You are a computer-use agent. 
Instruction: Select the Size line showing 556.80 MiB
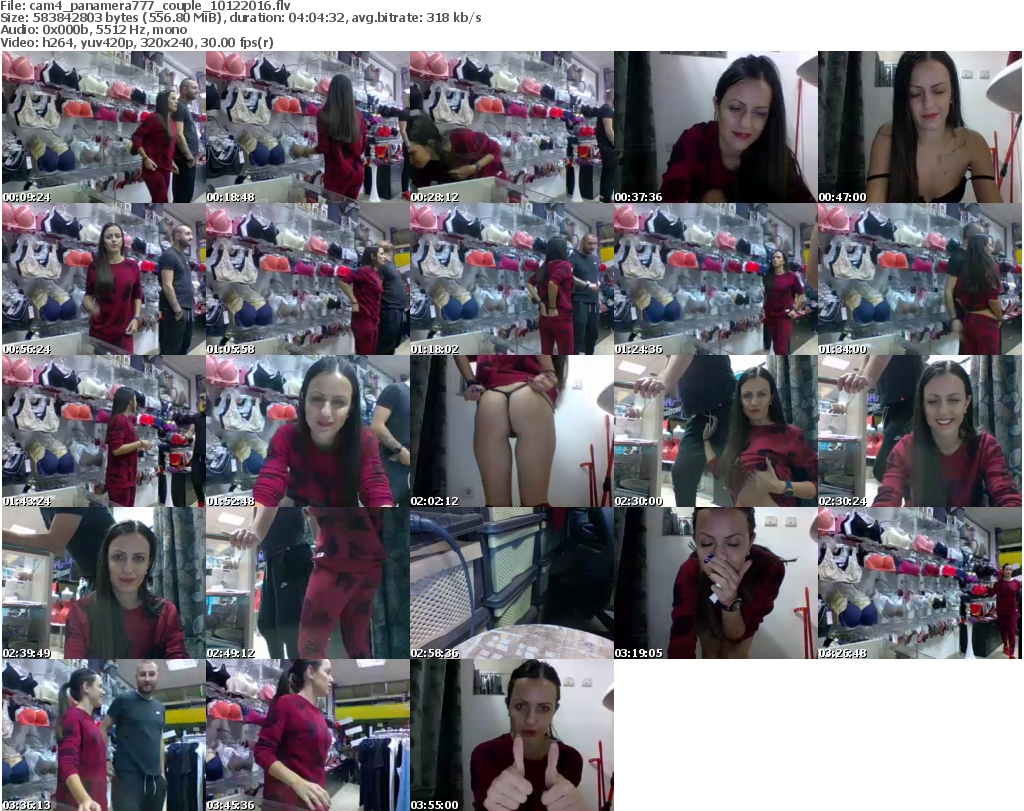point(241,18)
